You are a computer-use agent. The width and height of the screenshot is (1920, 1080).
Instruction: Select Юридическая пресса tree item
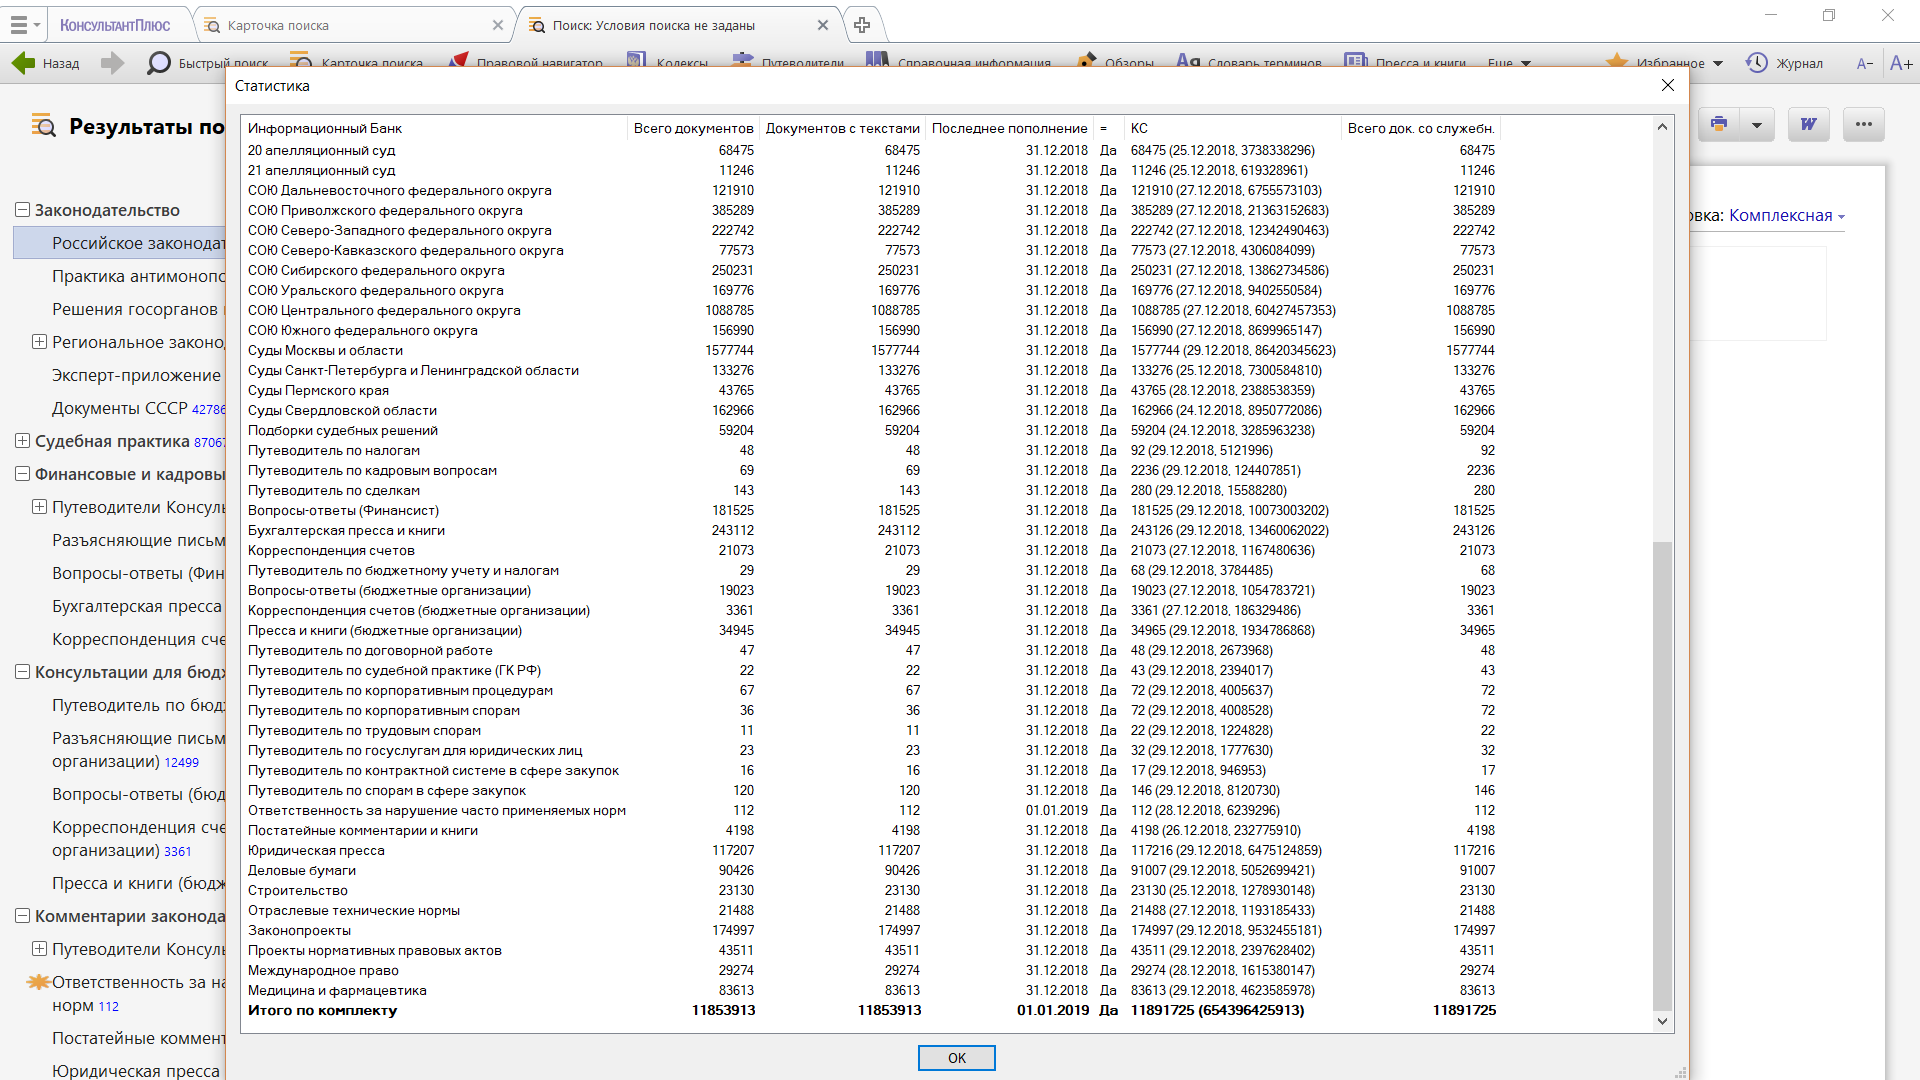click(136, 1070)
